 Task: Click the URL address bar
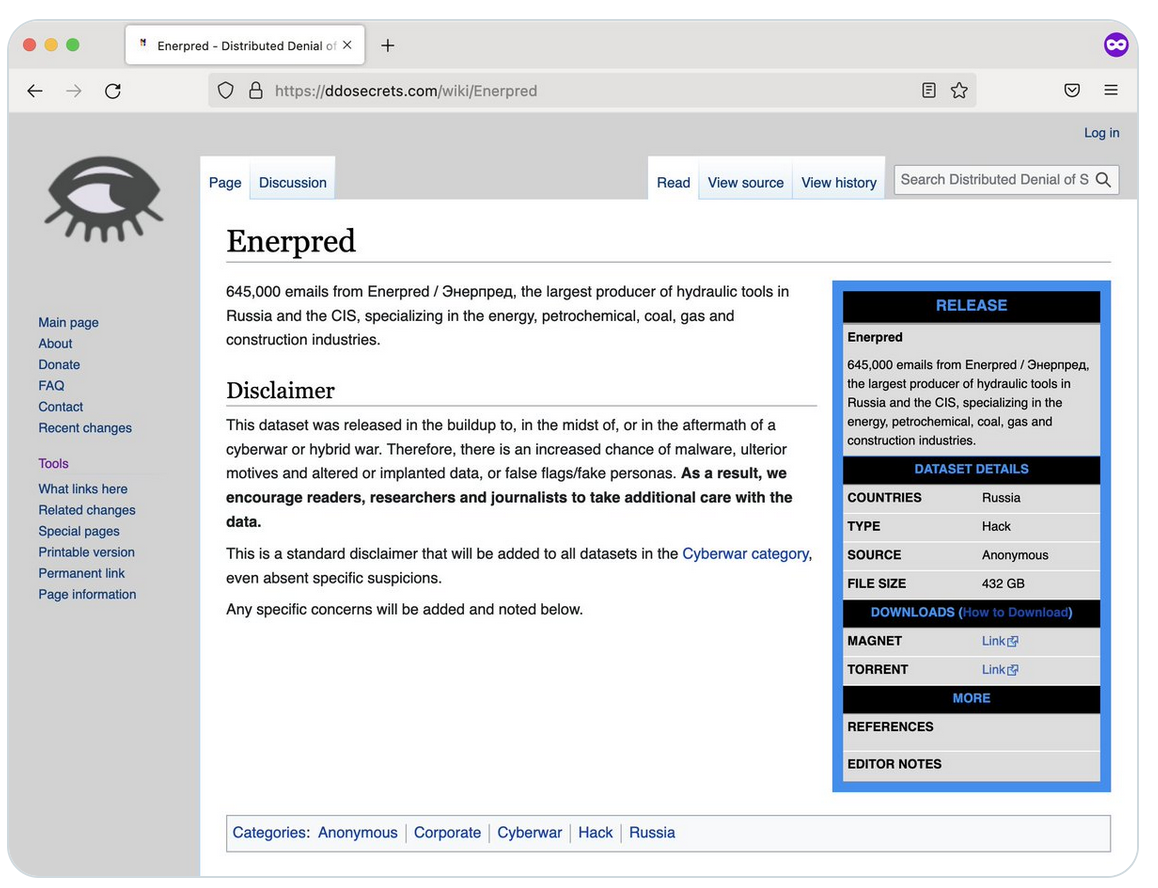click(591, 90)
